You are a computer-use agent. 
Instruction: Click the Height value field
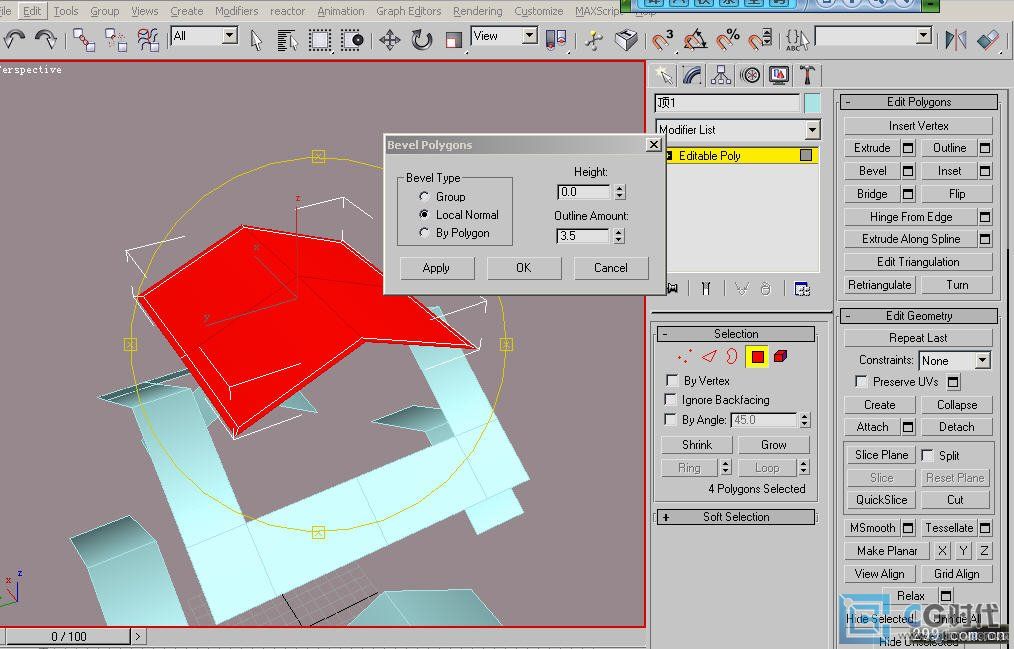point(583,192)
